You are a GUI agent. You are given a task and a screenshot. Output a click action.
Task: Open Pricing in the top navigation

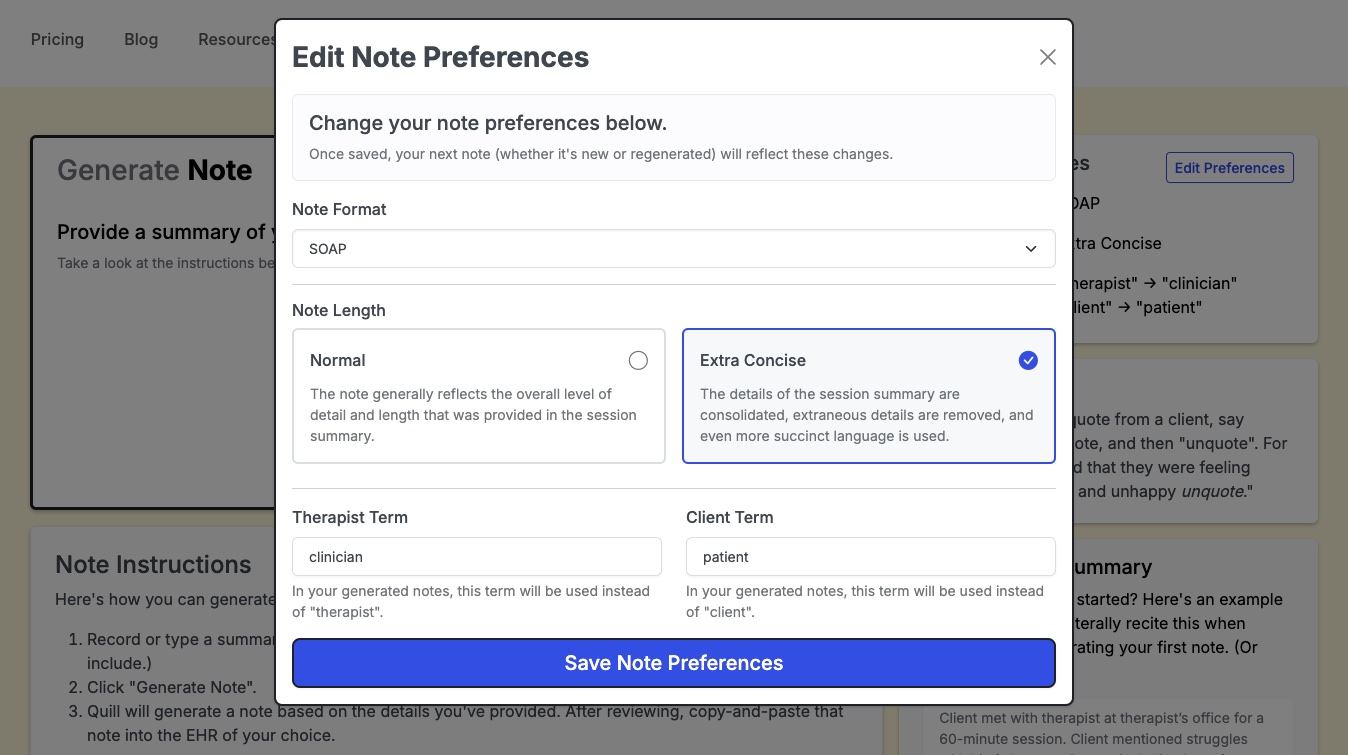(x=57, y=39)
